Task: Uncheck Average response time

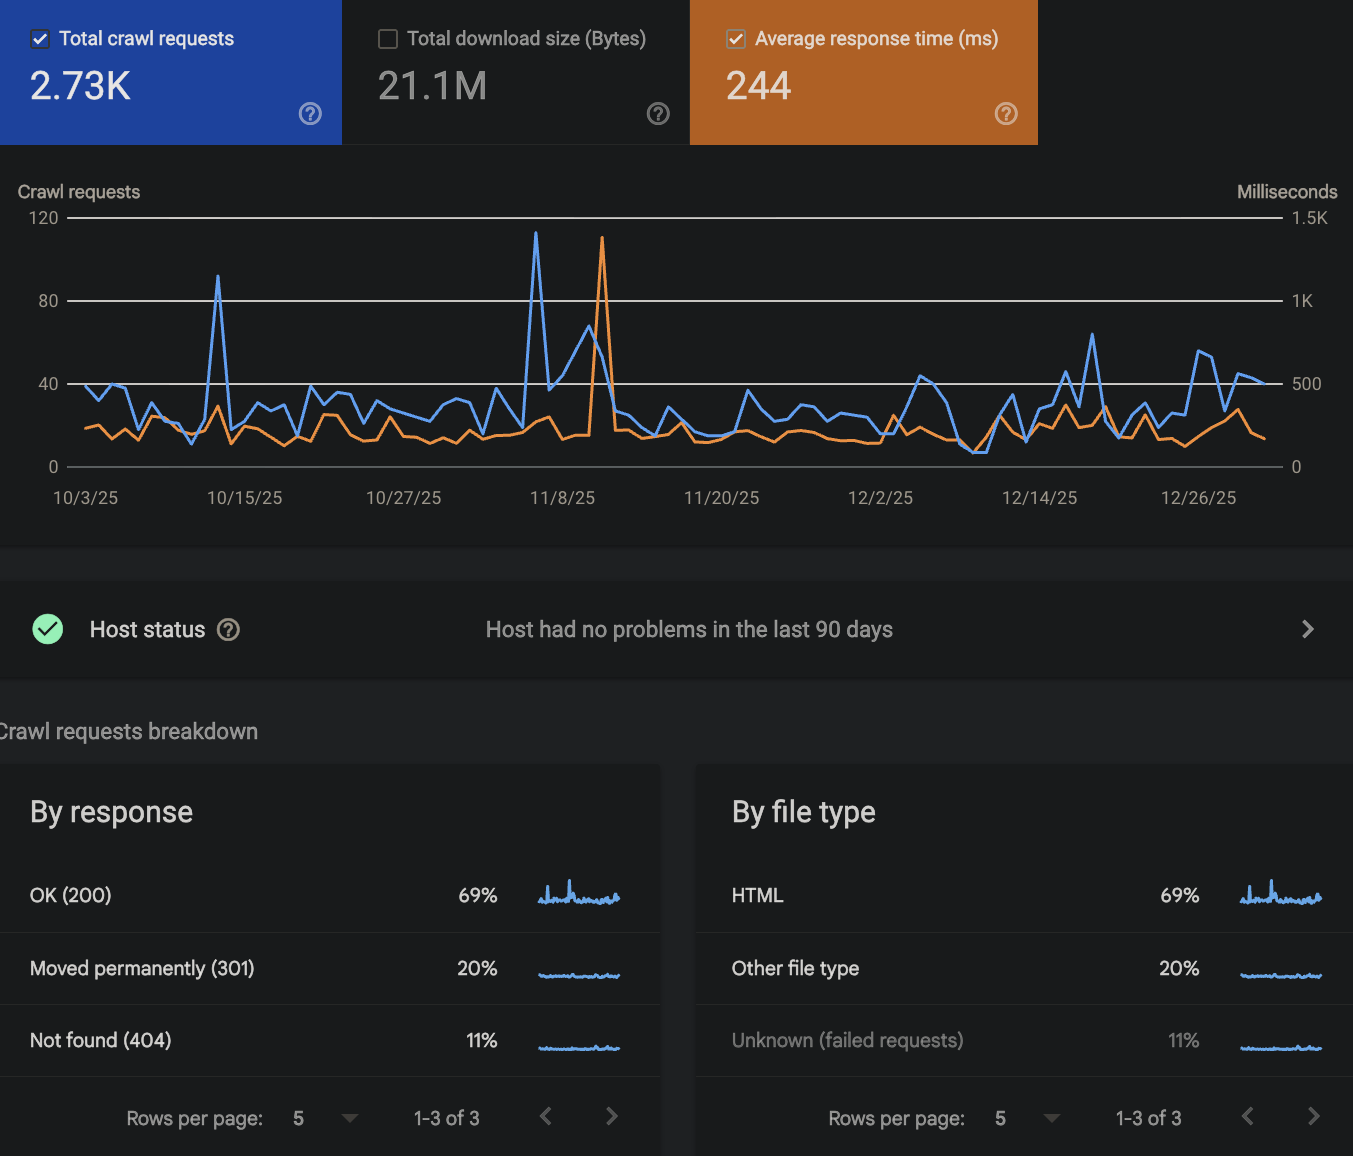Action: [x=736, y=38]
